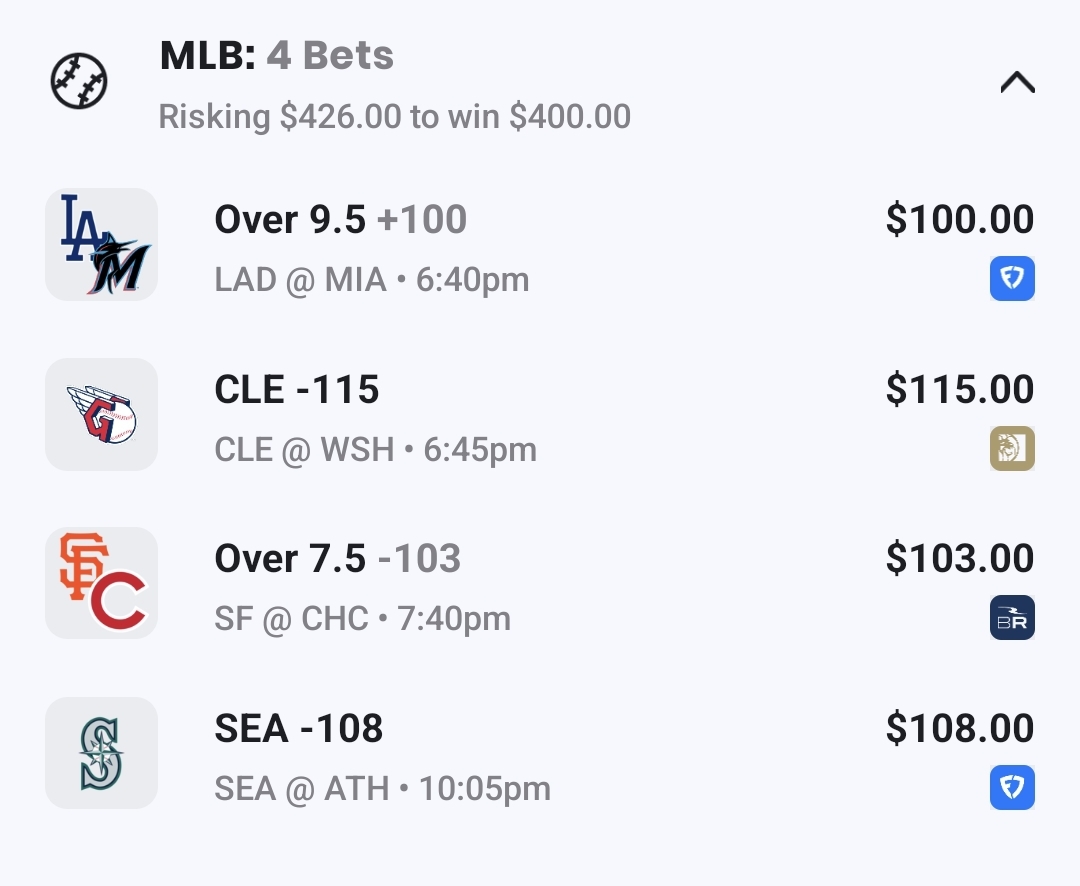Tap the Dodgers and Marlins logo icon

102,244
